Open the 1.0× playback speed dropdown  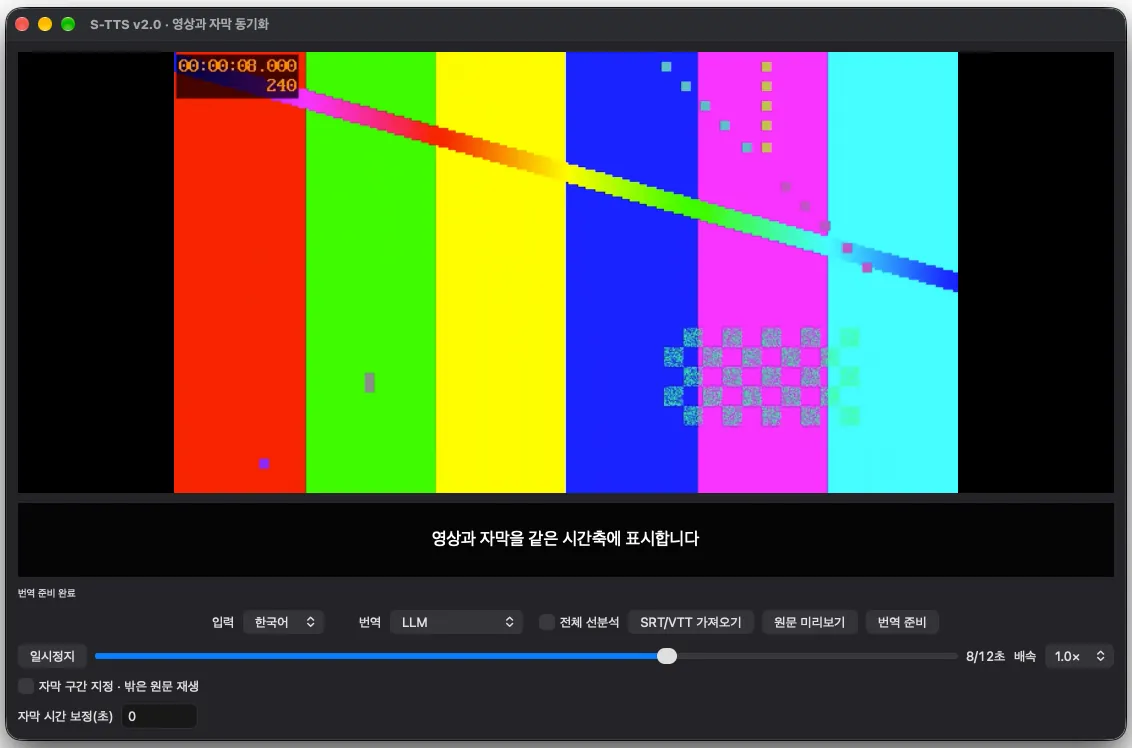(1079, 656)
